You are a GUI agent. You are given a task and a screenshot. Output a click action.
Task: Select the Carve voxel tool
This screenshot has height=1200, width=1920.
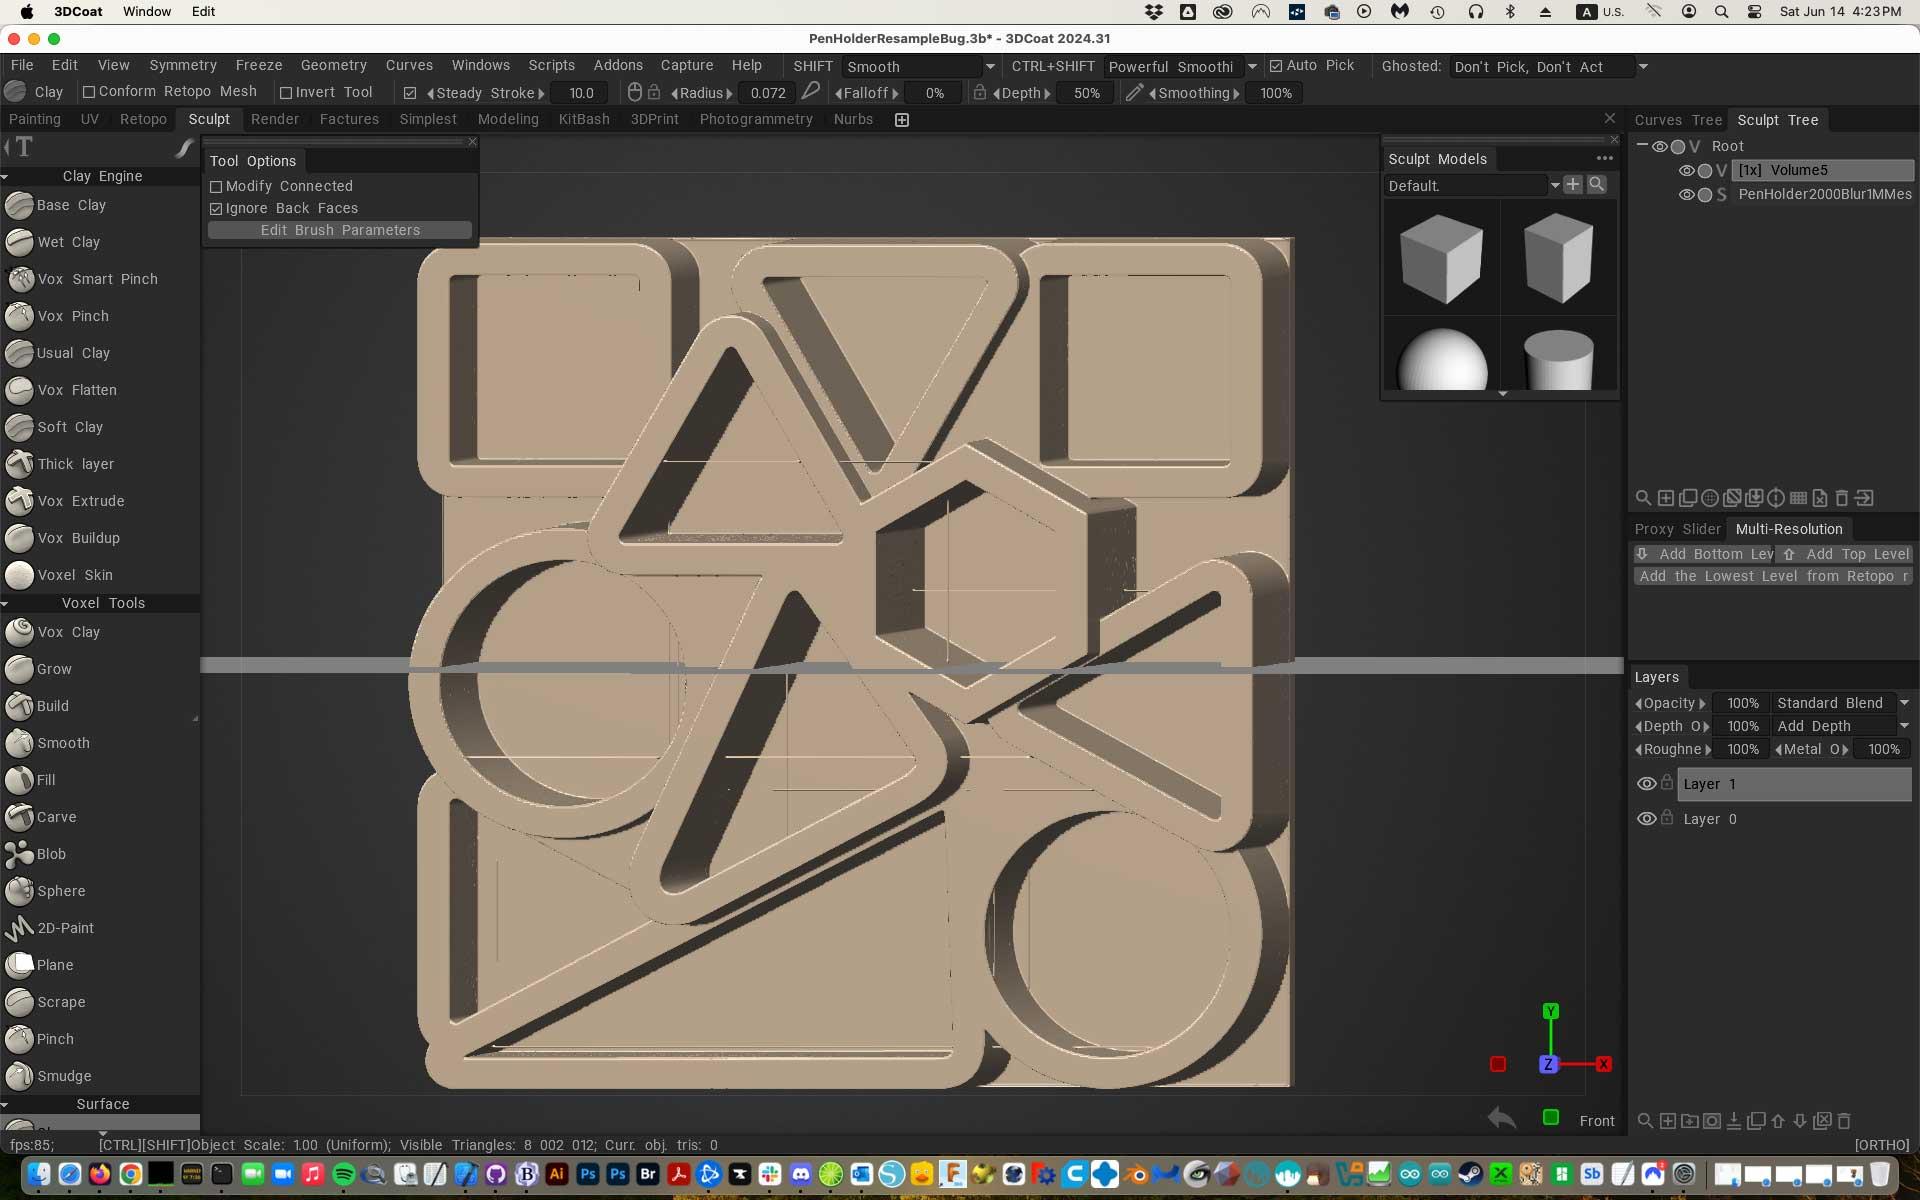pos(56,817)
